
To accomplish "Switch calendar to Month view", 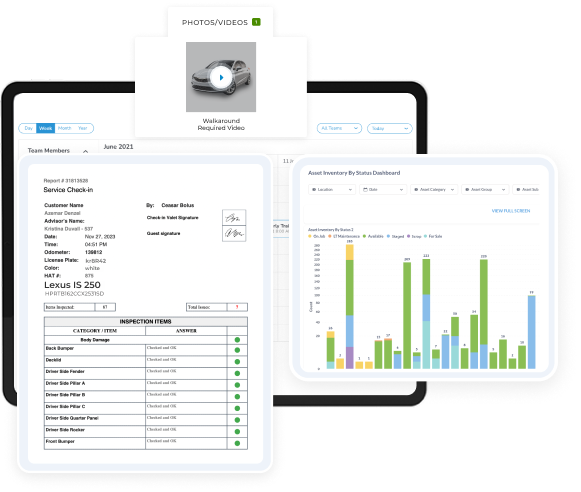I will 64,128.
